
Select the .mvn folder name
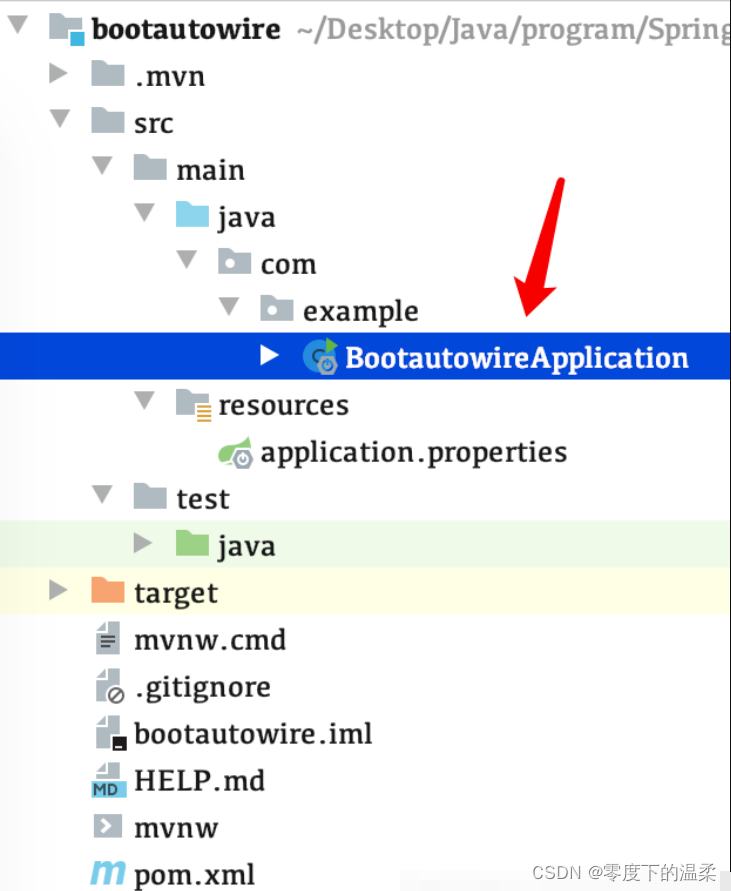coord(170,77)
